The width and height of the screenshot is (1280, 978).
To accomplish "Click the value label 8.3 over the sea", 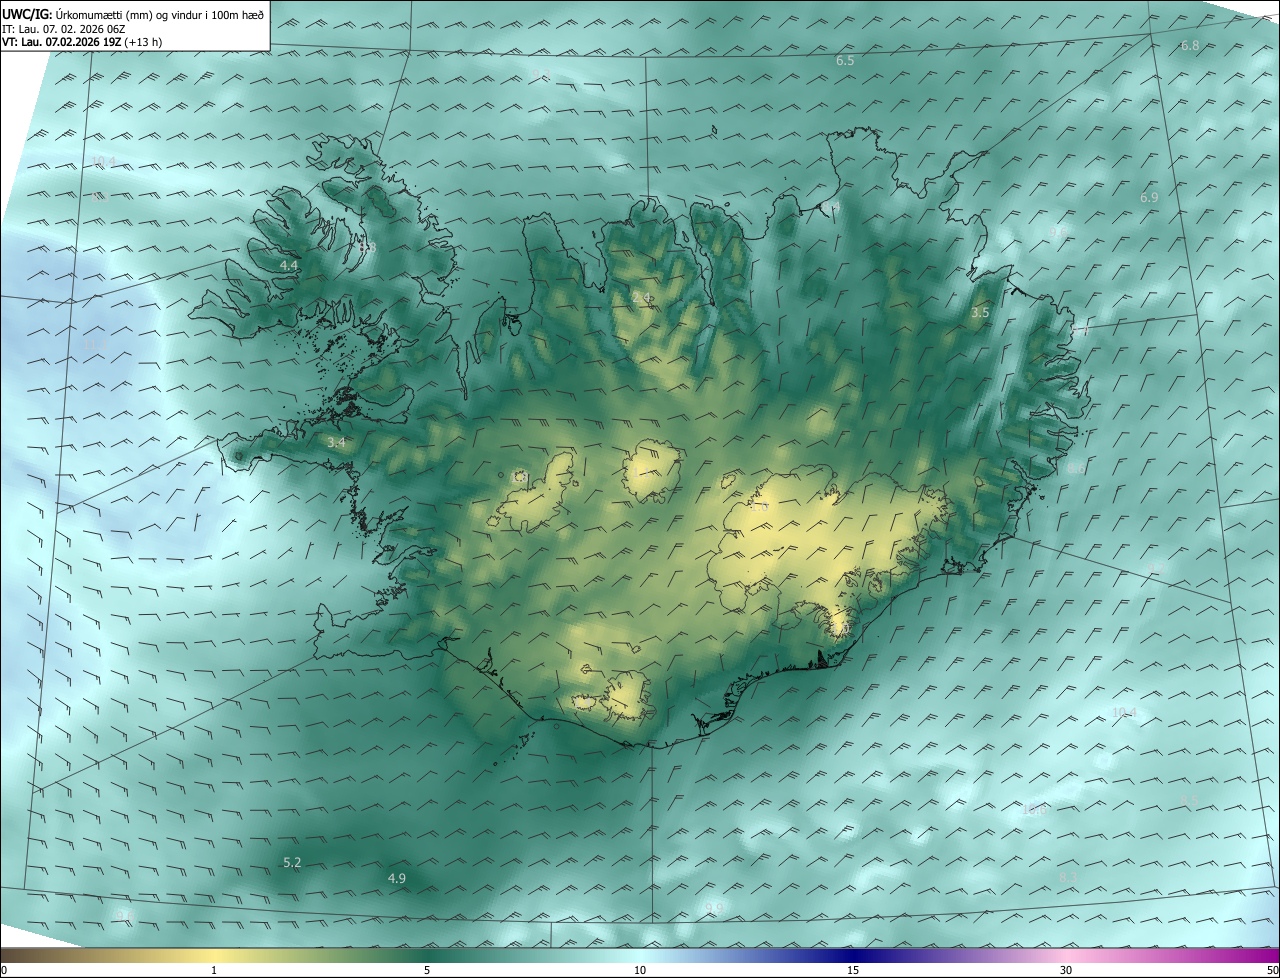I will click(x=1068, y=877).
